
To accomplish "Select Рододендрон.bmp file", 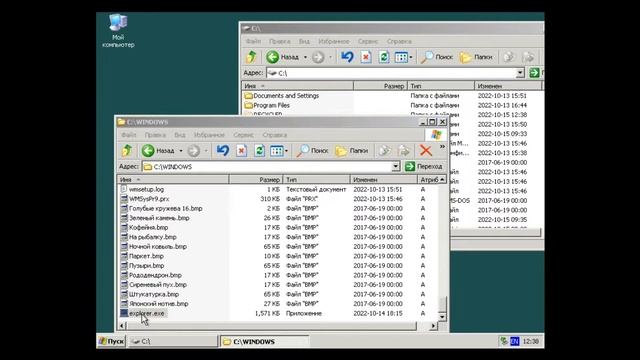I will click(155, 275).
